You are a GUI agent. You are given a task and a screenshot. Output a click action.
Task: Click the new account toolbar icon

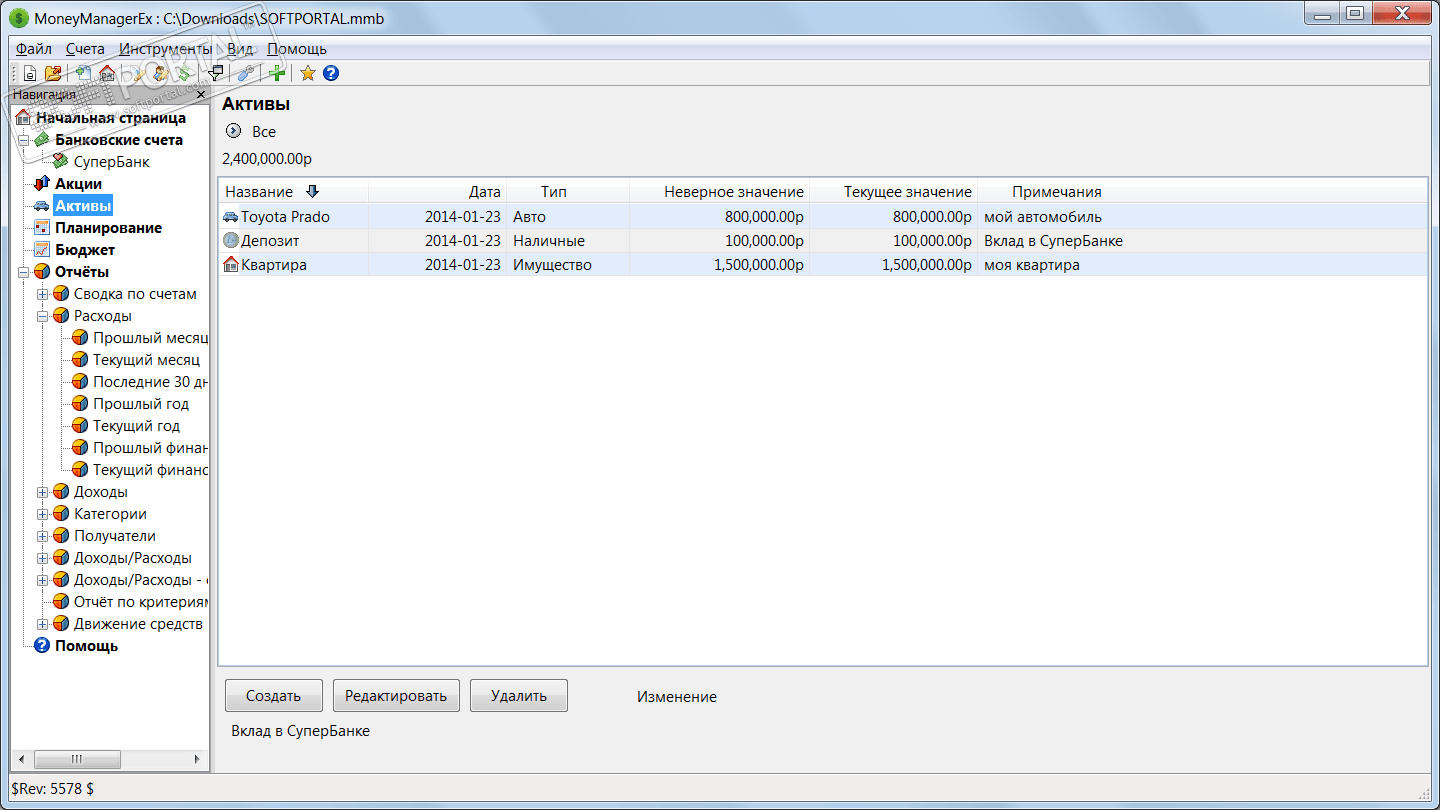tap(83, 73)
